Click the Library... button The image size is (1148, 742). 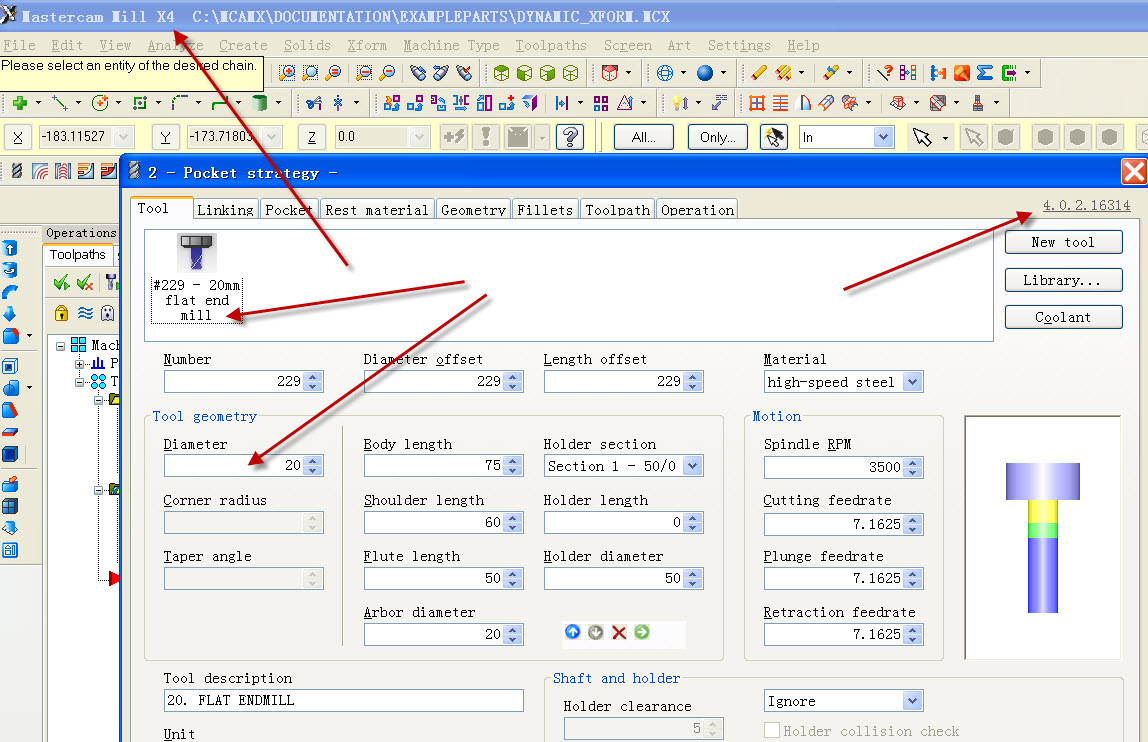(x=1063, y=280)
